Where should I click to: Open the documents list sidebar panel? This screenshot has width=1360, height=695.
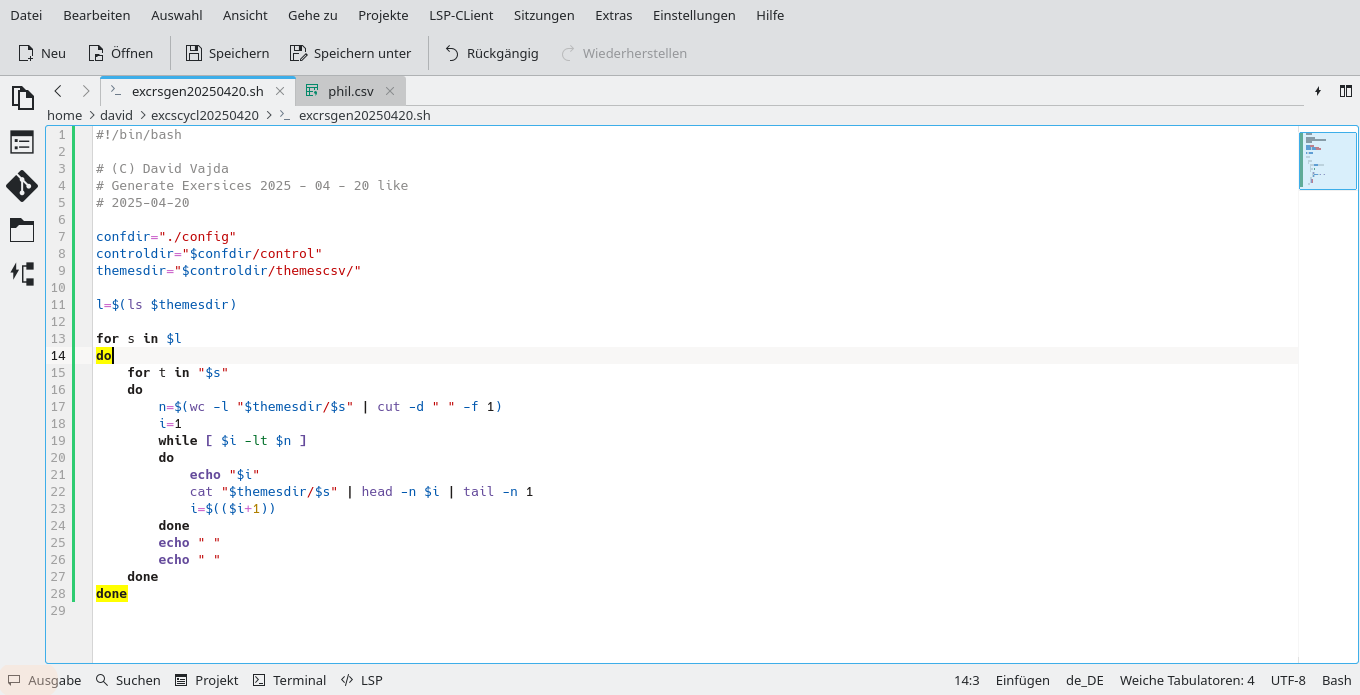(22, 97)
